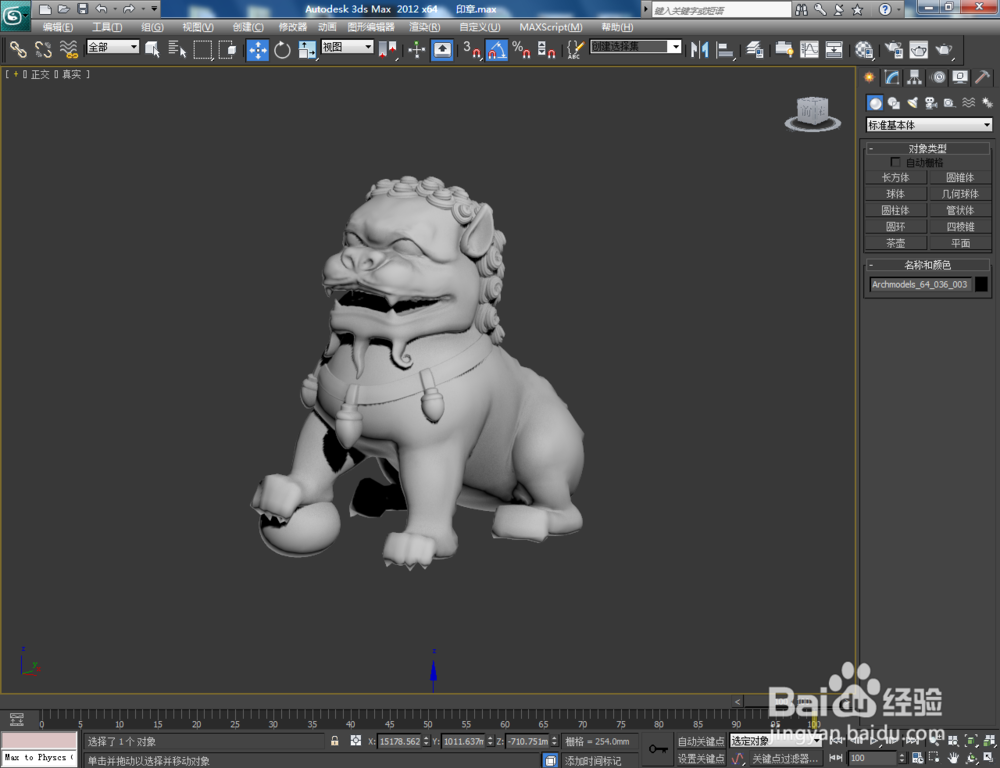Click the 圆柱体 cylinder button
Image resolution: width=1000 pixels, height=768 pixels.
coord(895,210)
